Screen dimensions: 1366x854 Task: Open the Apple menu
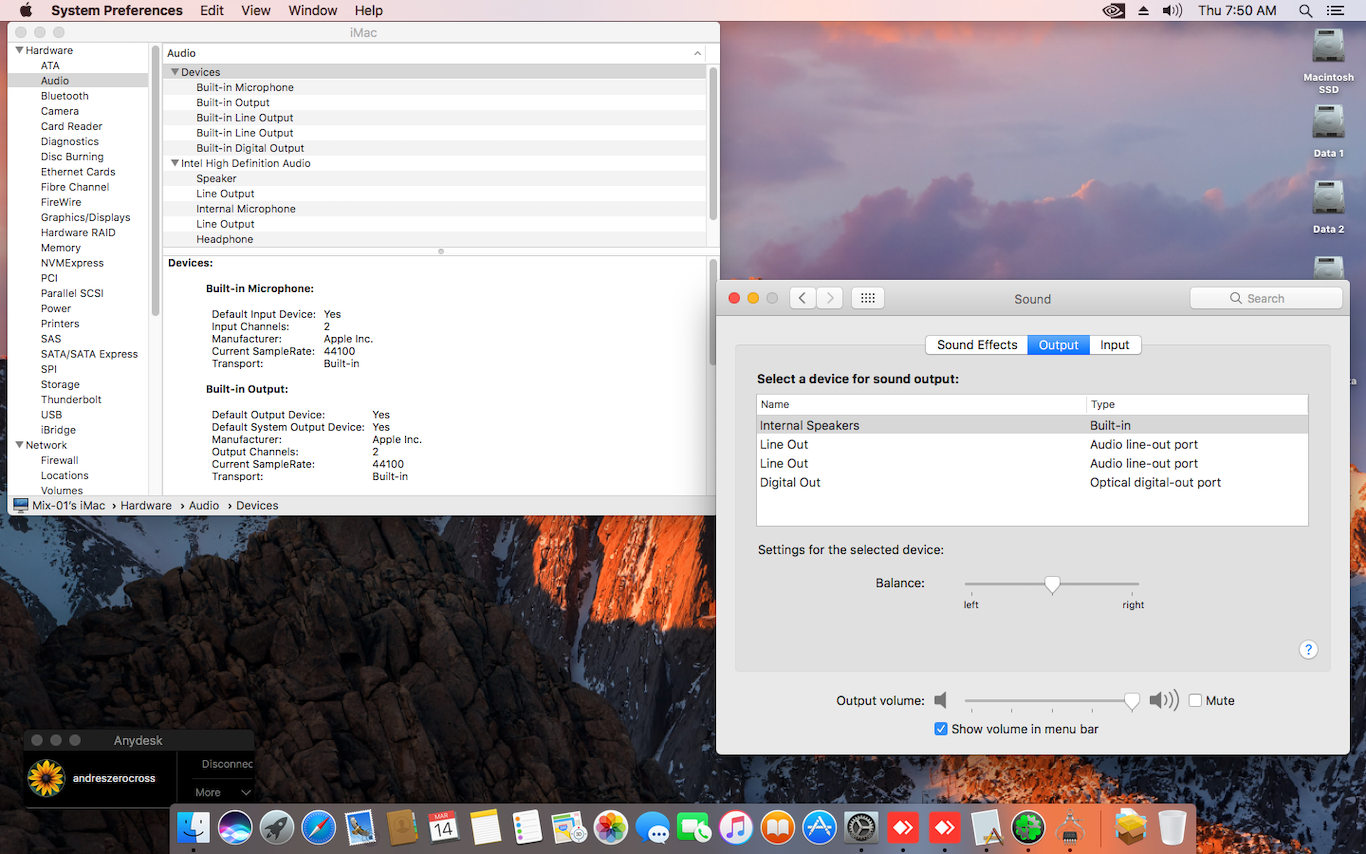coord(26,10)
